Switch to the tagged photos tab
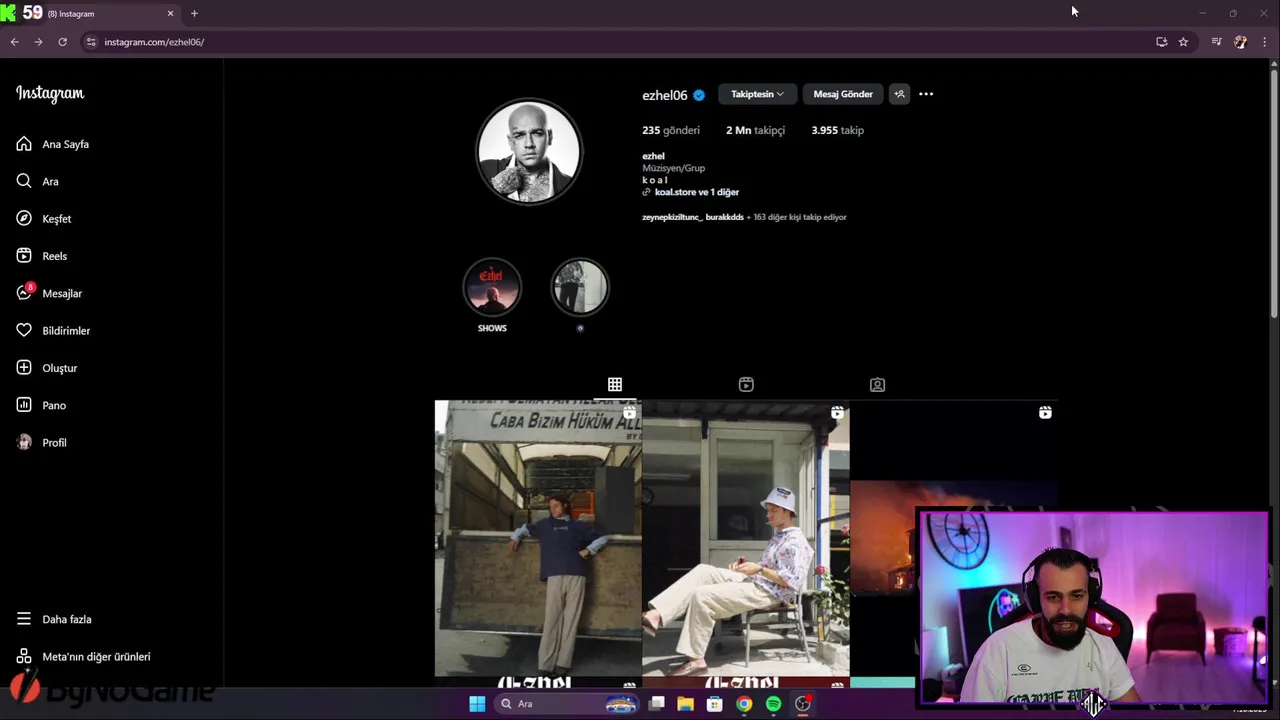Screen dimensions: 1280x720 tap(877, 384)
